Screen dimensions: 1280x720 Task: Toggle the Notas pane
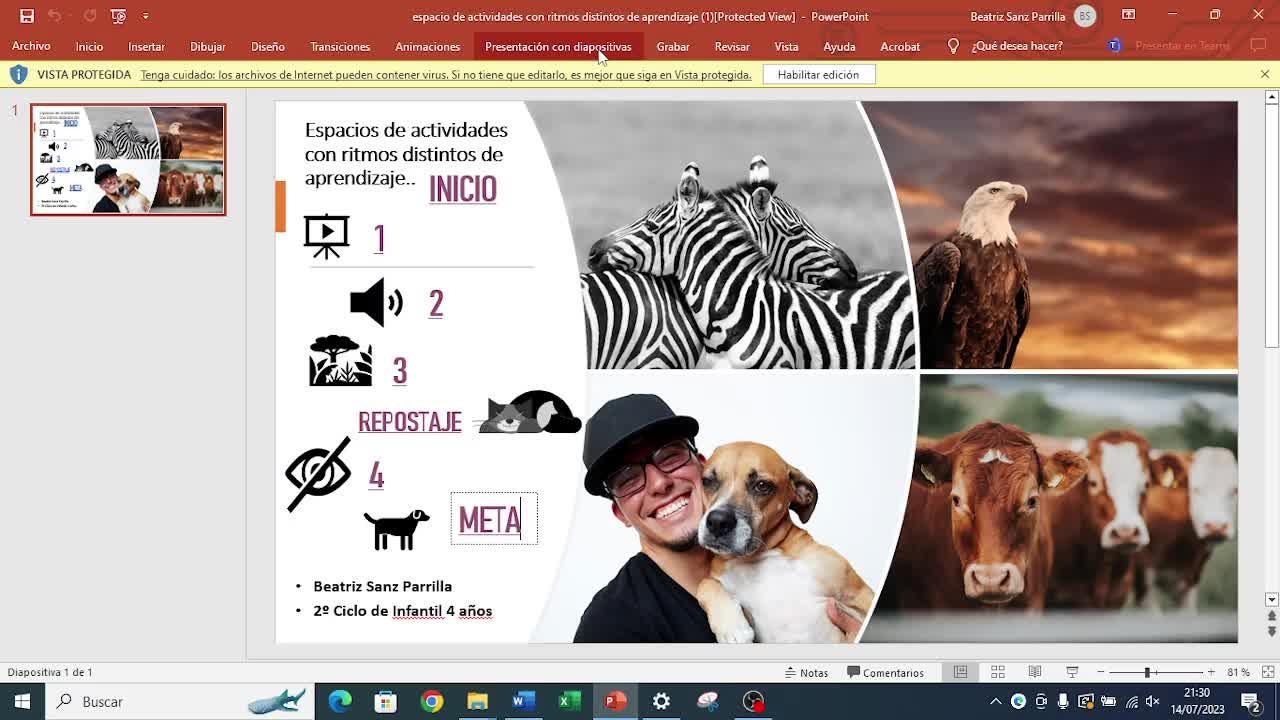tap(806, 672)
